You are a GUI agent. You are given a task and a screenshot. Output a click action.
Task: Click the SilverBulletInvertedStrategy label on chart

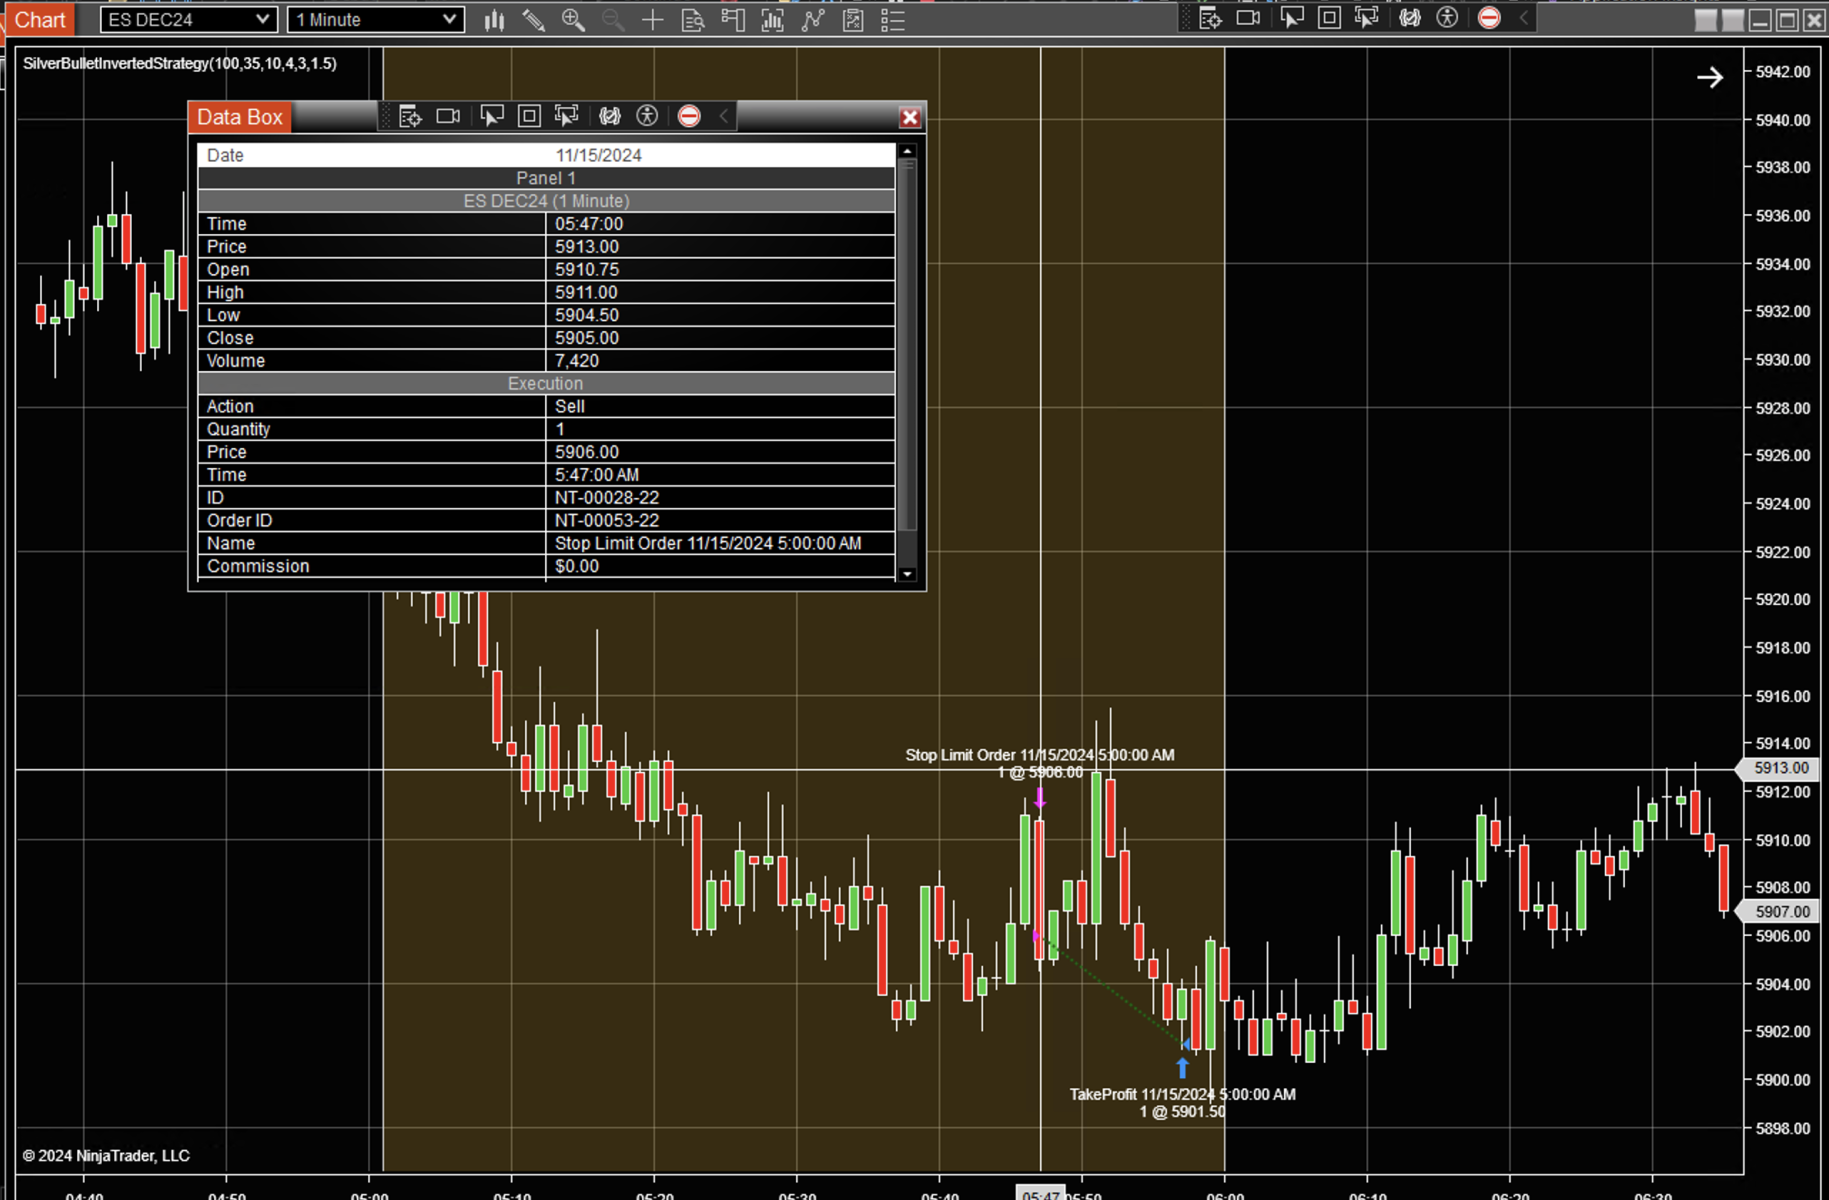tap(180, 63)
